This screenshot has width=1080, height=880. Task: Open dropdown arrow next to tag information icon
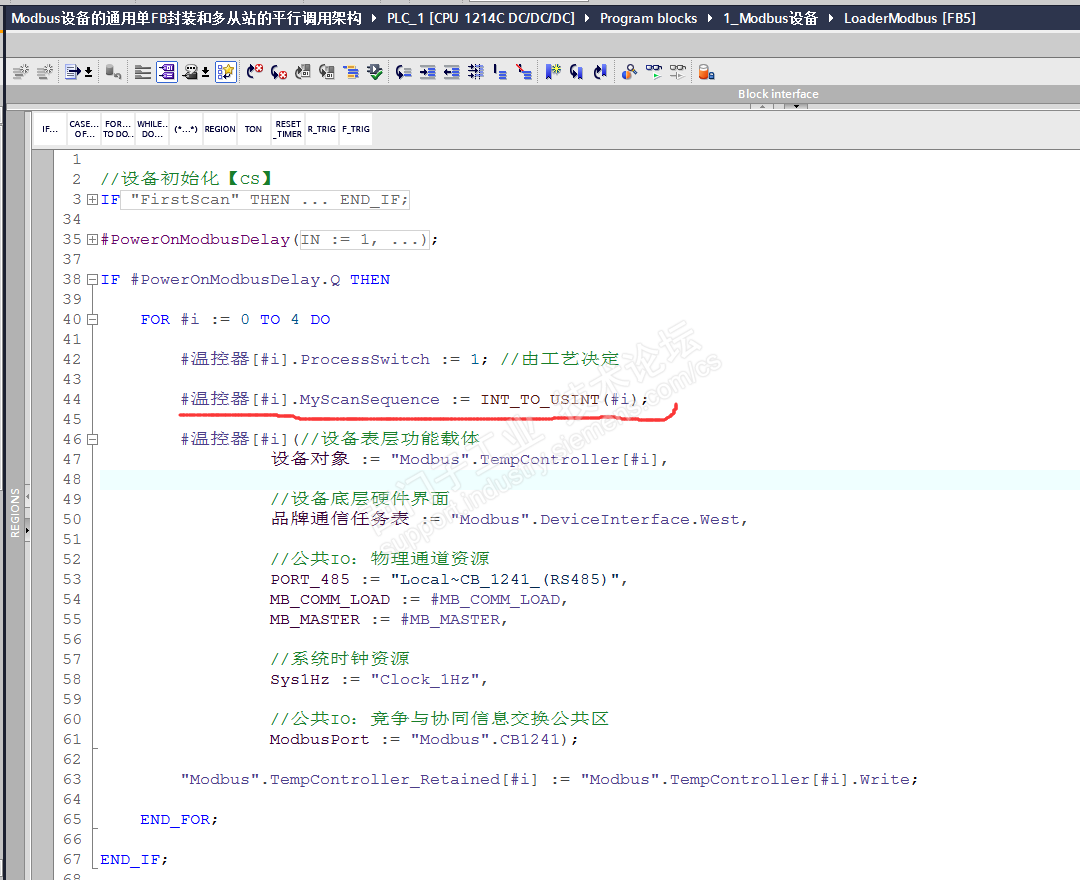click(205, 72)
